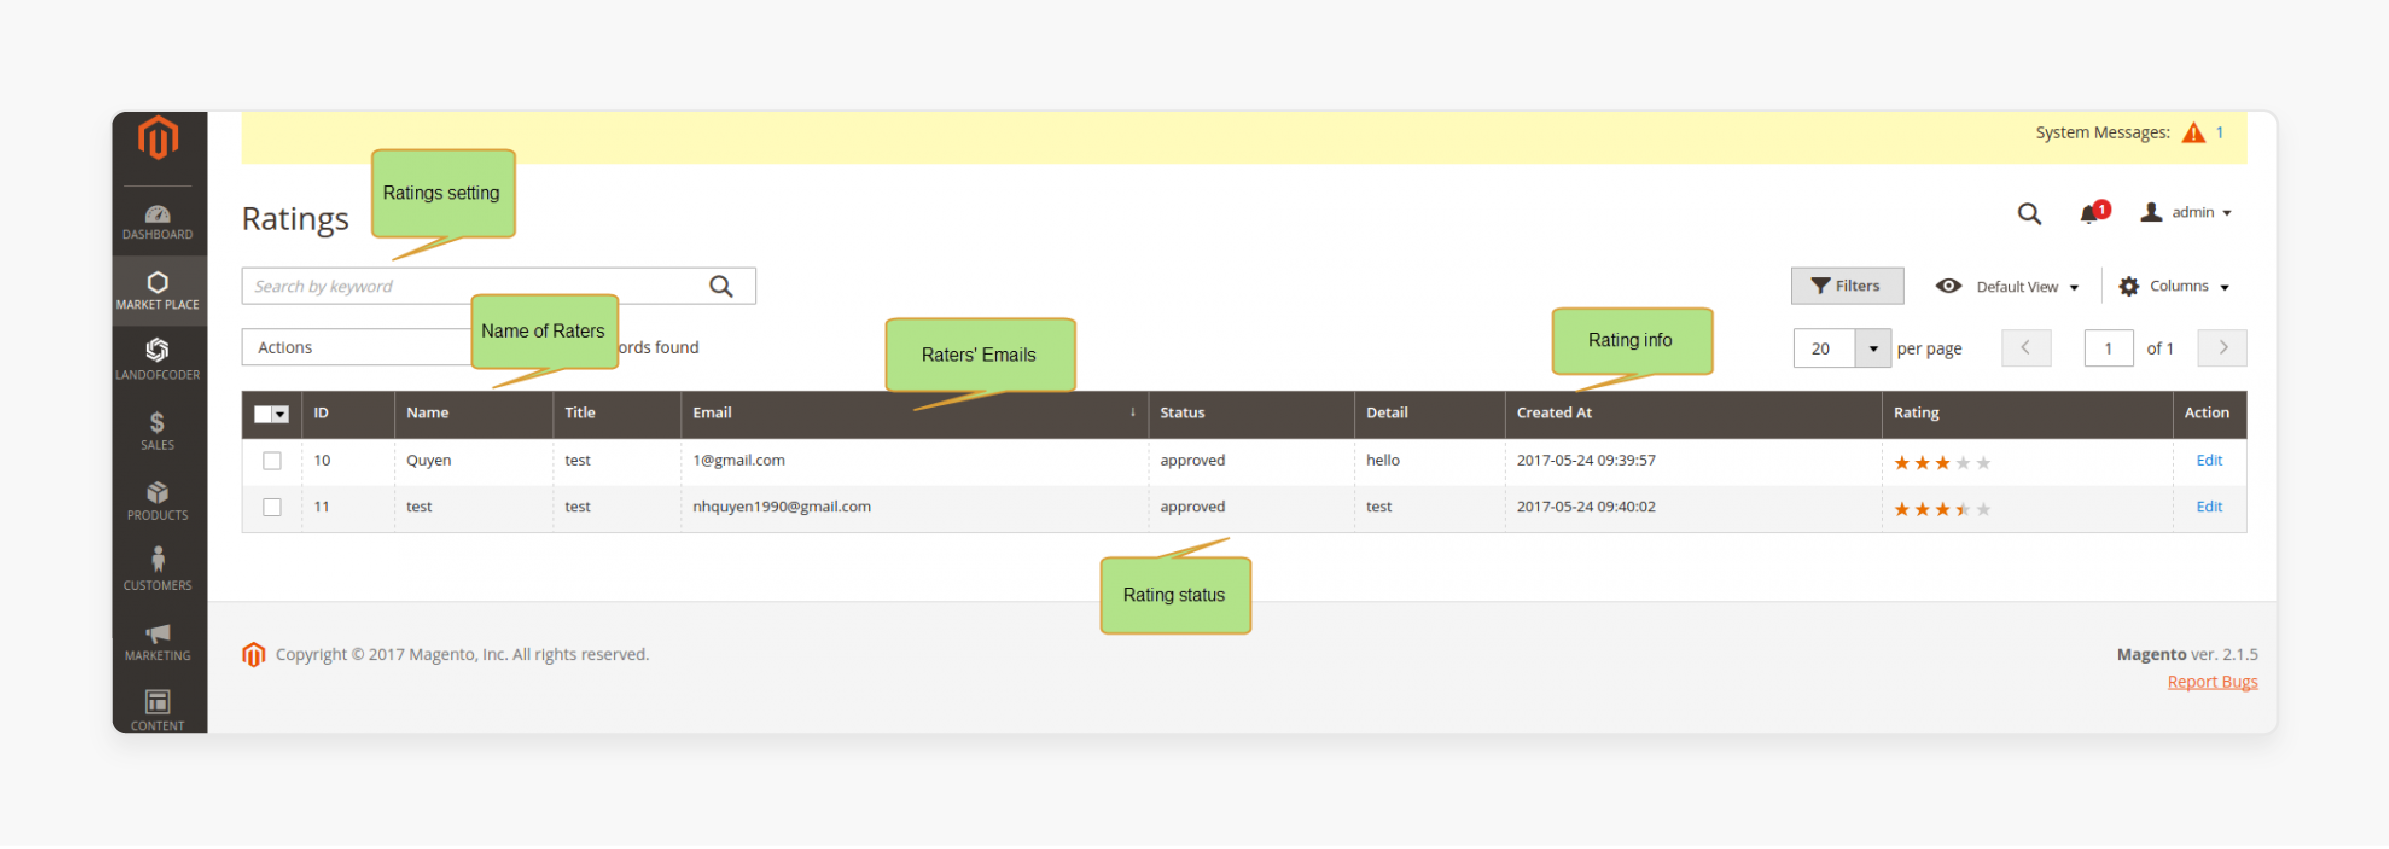Screen dimensions: 2389x849
Task: Click the current page number field
Action: click(2109, 349)
